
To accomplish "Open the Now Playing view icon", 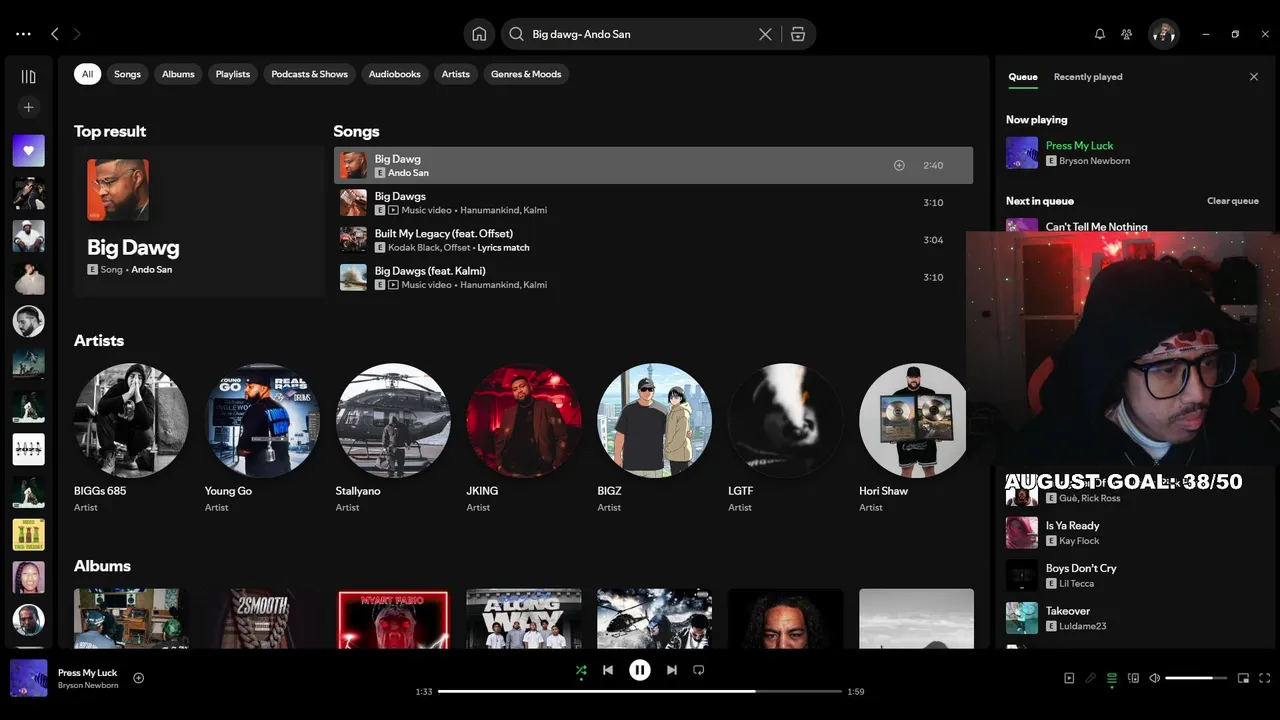I will [x=1069, y=678].
